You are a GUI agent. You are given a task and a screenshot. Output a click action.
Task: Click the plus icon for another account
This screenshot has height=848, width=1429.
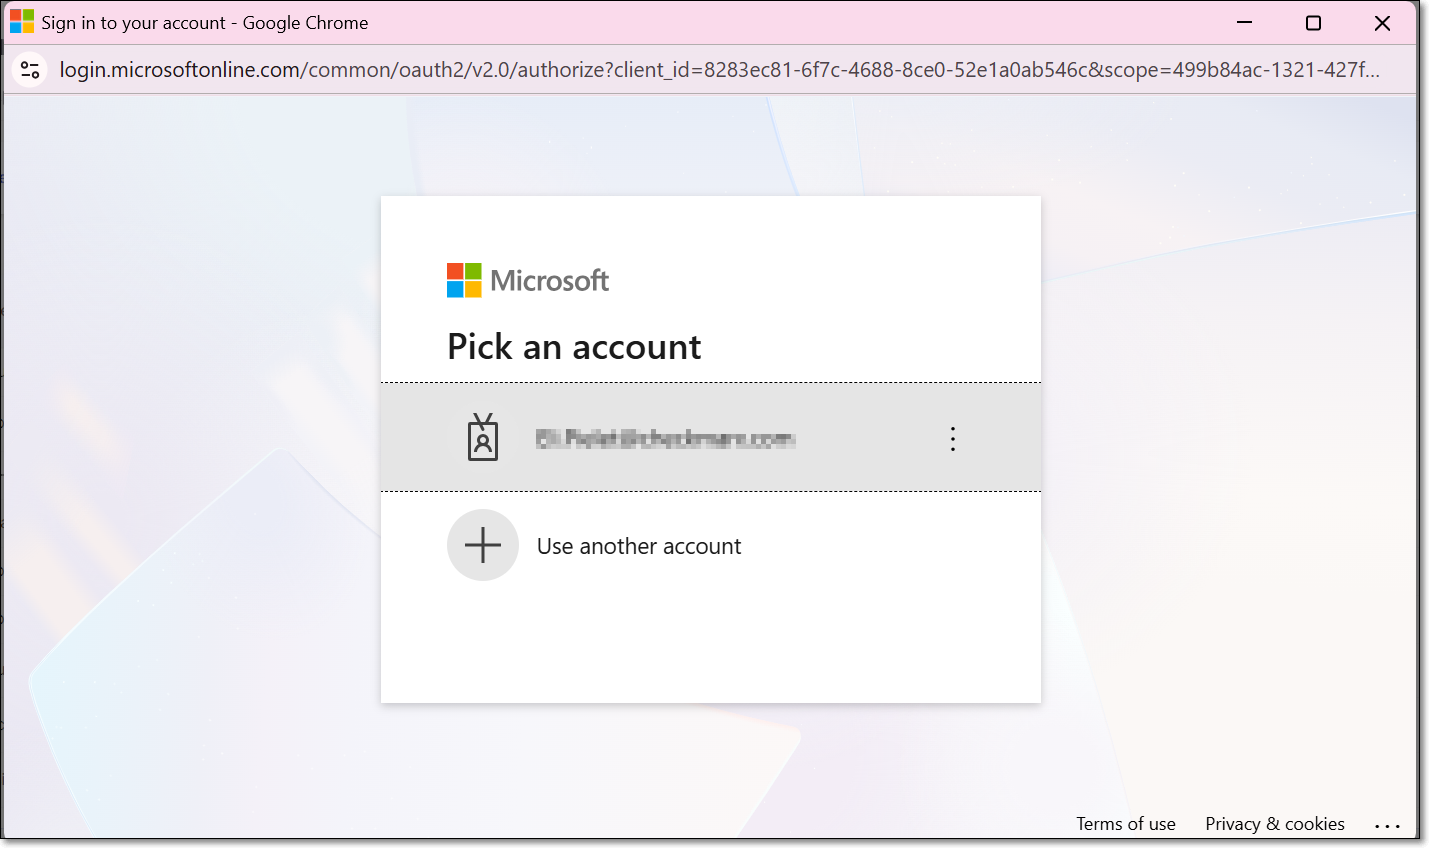483,546
